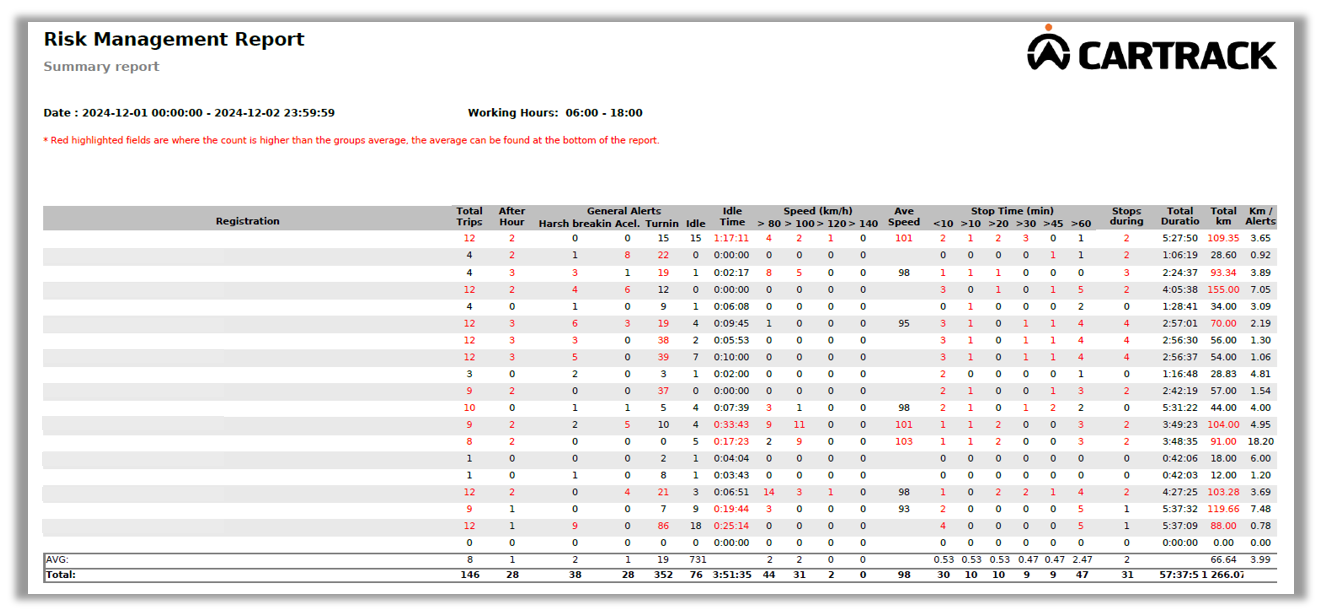Image resolution: width=1320 pixels, height=615 pixels.
Task: Click the average value 731
Action: point(696,561)
